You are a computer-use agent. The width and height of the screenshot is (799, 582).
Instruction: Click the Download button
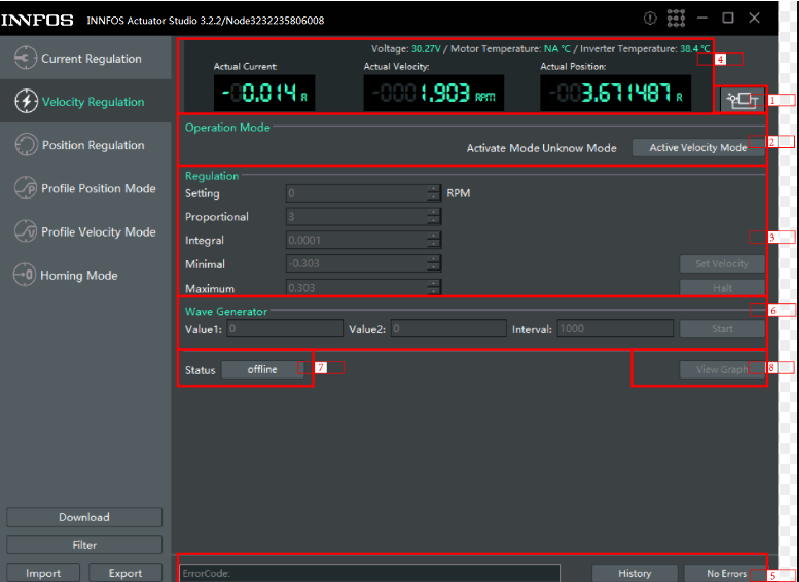click(x=84, y=517)
